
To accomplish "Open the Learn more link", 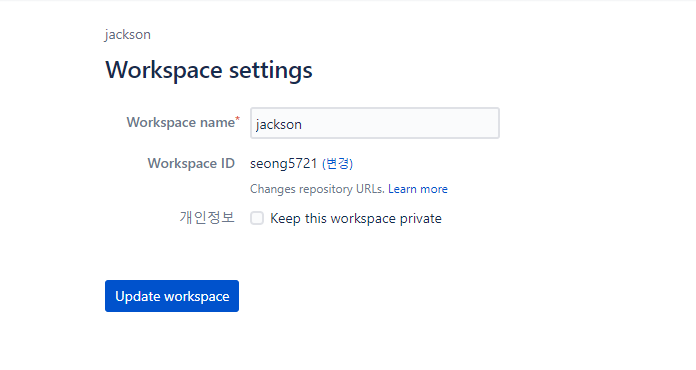I will pos(418,189).
